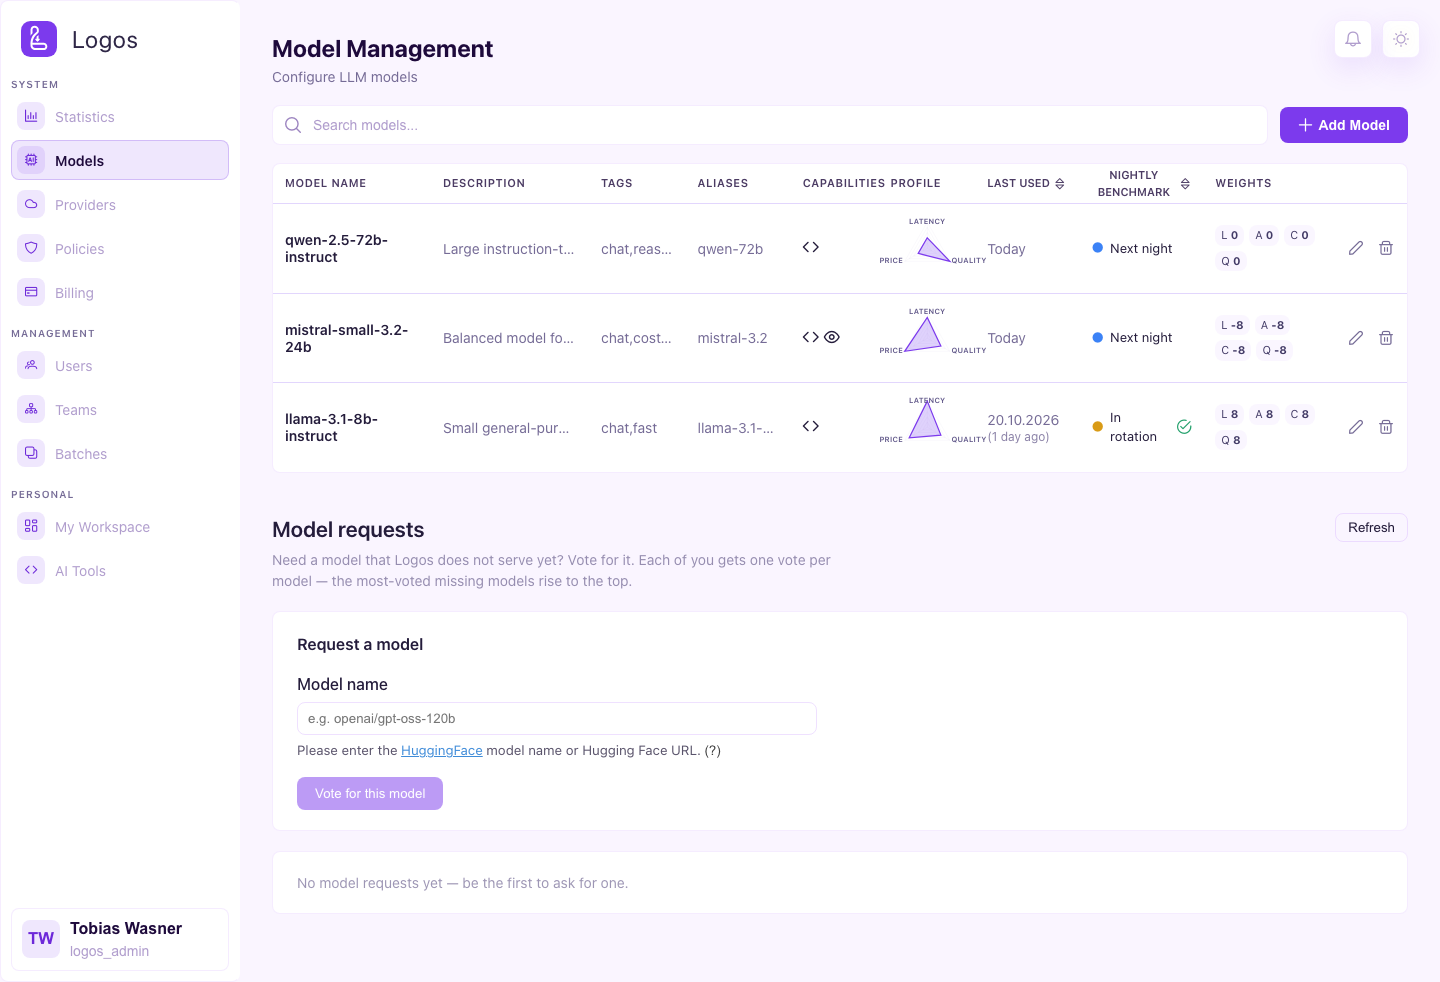The image size is (1440, 982).
Task: Click capabilities profile triangle chart for llama row
Action: (926, 422)
